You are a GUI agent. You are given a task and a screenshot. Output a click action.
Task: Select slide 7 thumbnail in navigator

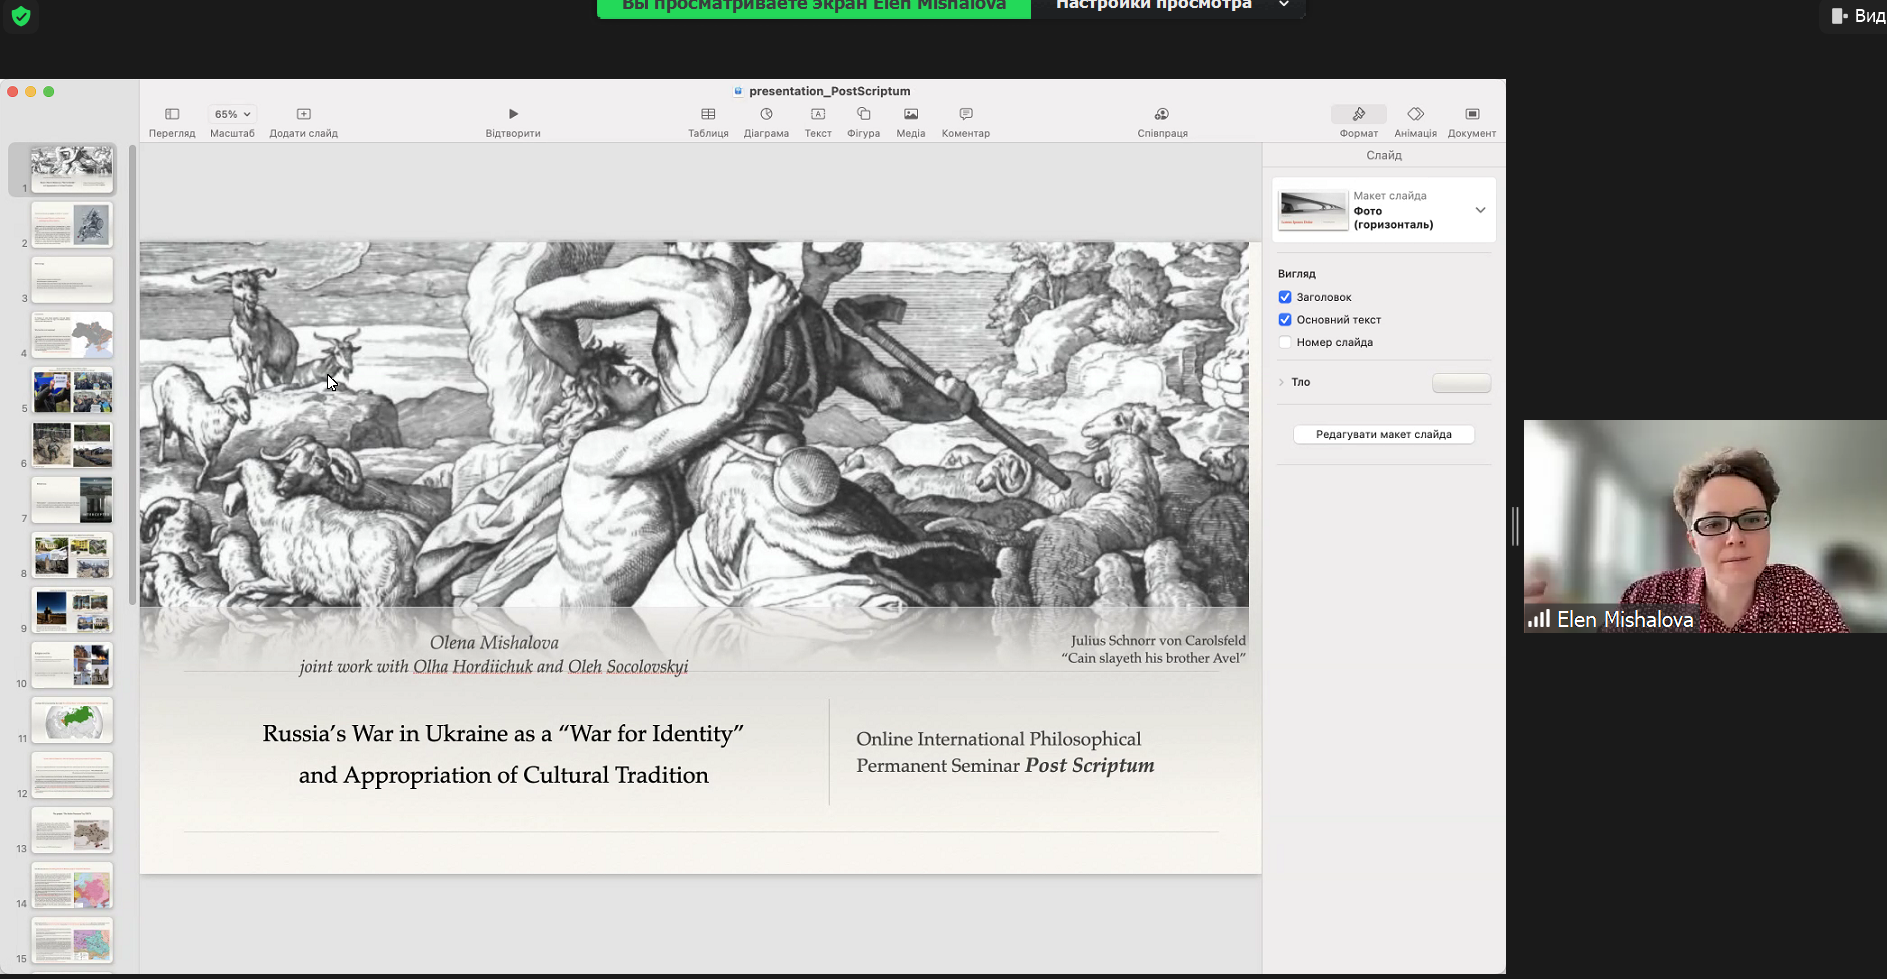tap(72, 500)
